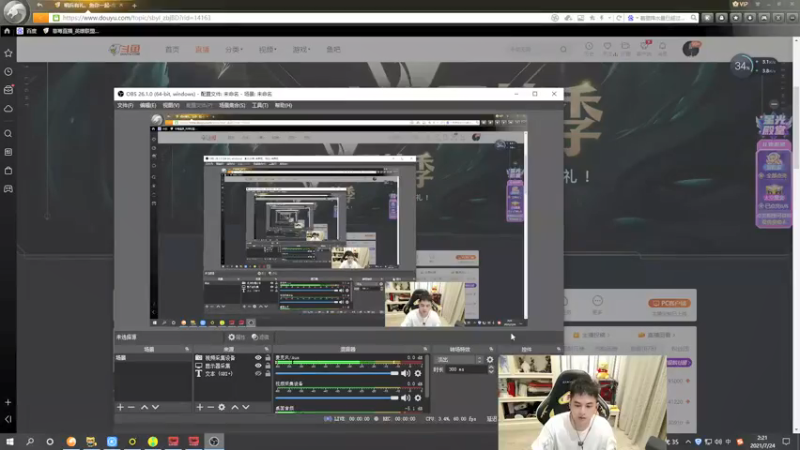Go to 直播 on Douyu navigation
The width and height of the screenshot is (800, 450).
(x=203, y=49)
